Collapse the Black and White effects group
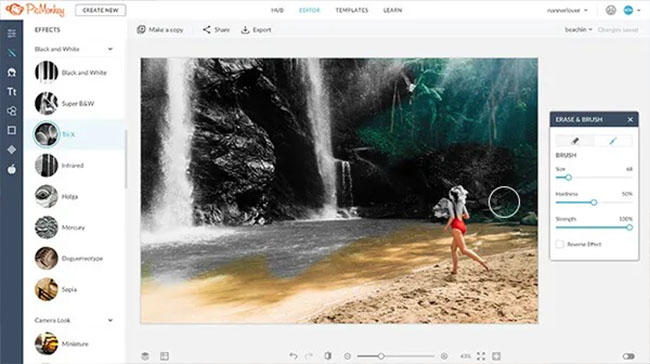This screenshot has width=650, height=364. point(110,49)
